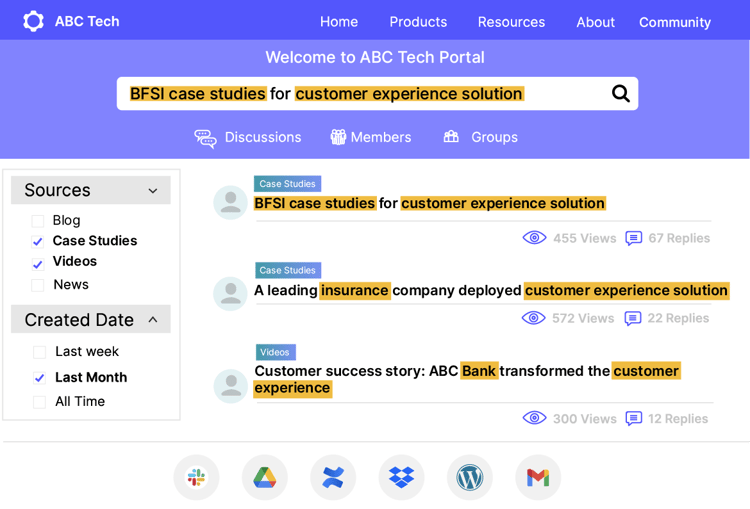Open the Confluence icon

point(333,477)
